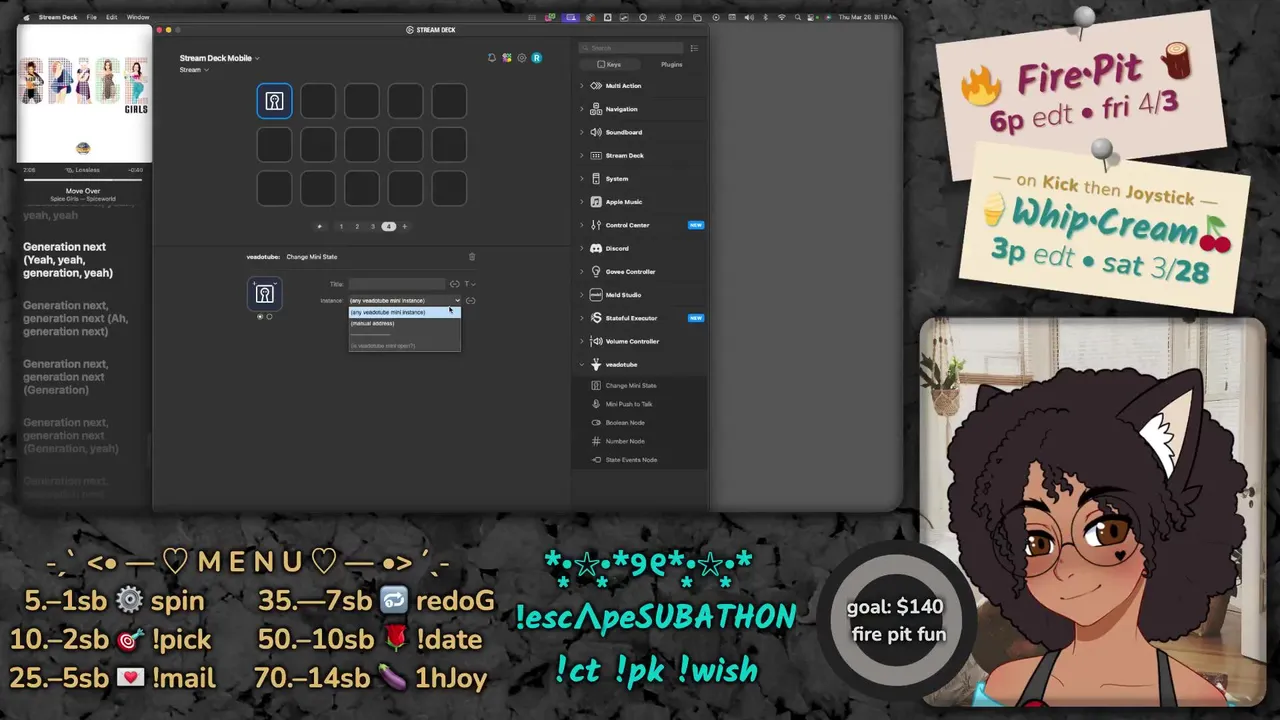This screenshot has height=720, width=1280.
Task: Switch to the Keys tab
Action: (608, 64)
